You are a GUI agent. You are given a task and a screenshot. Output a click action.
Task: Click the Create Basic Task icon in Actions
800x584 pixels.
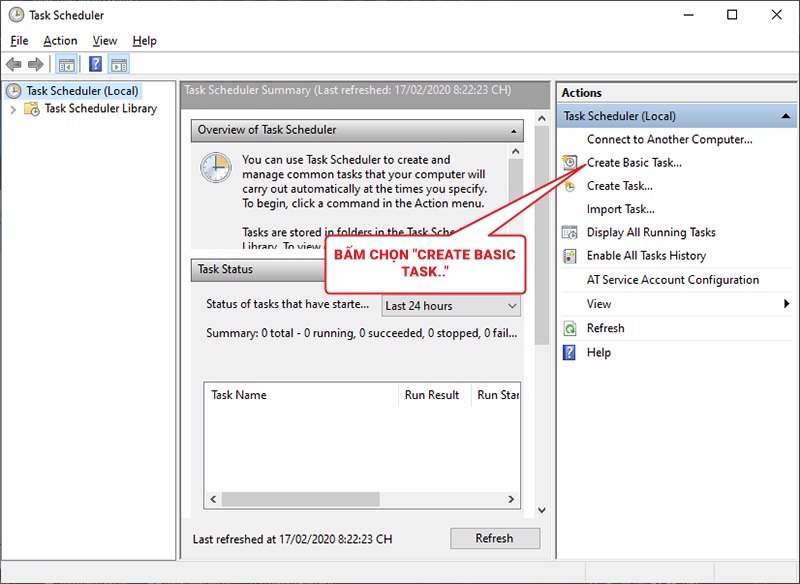click(569, 163)
